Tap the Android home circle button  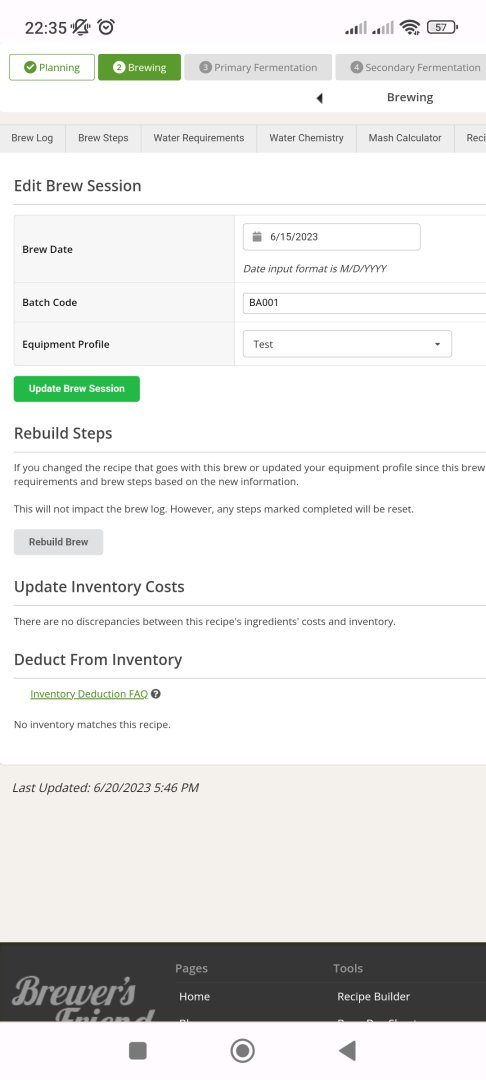pyautogui.click(x=242, y=1050)
